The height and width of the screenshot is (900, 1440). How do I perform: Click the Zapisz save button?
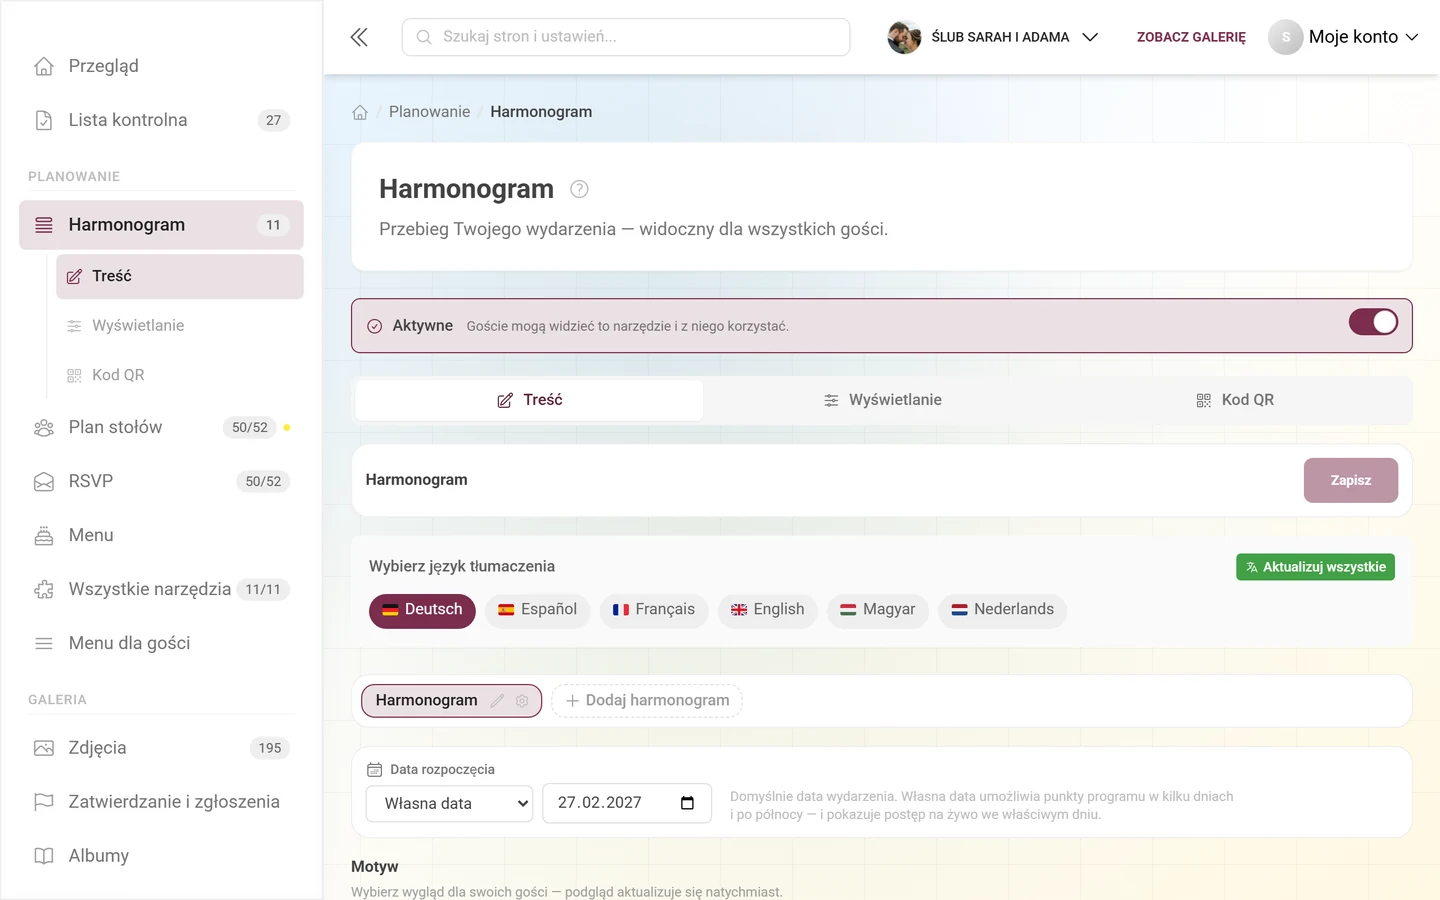point(1351,481)
